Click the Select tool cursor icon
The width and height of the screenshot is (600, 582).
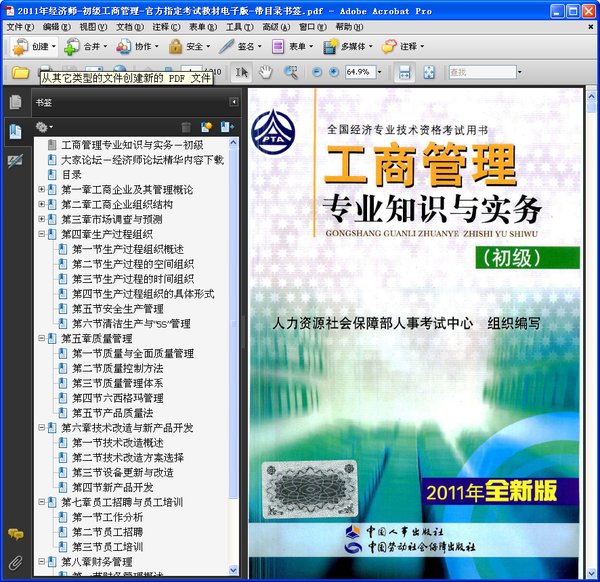241,72
